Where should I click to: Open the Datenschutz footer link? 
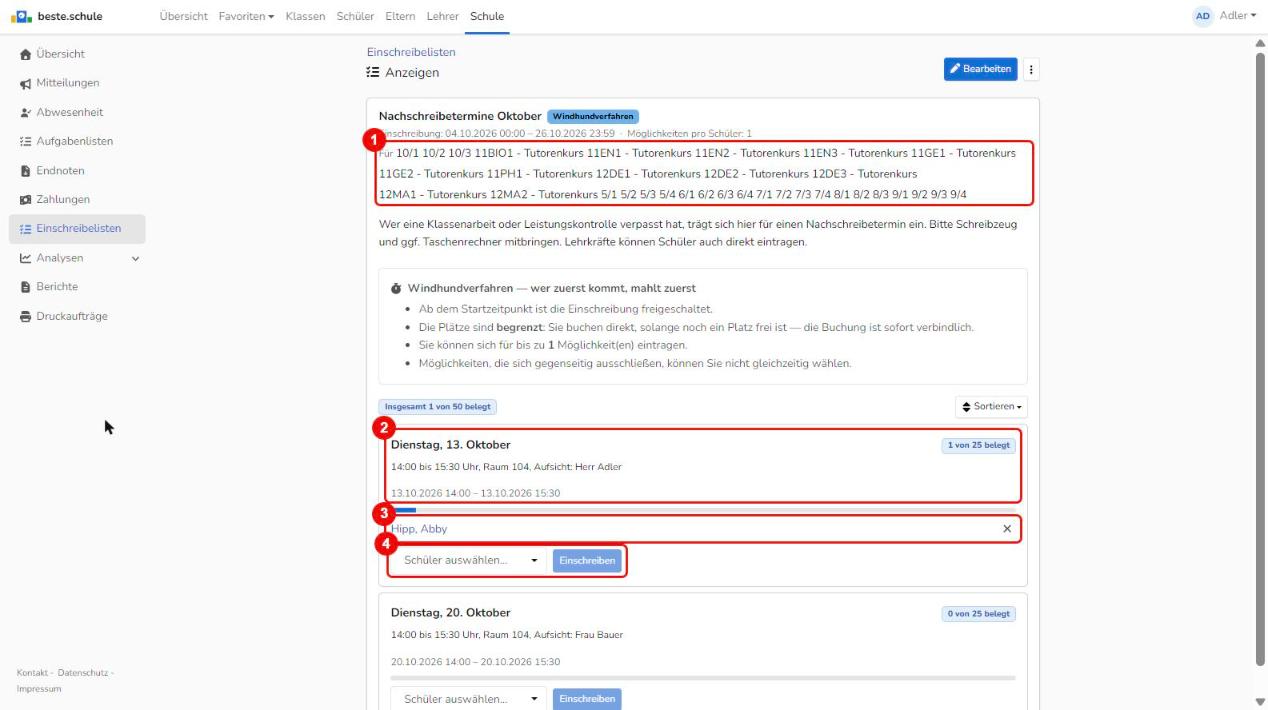(x=84, y=672)
